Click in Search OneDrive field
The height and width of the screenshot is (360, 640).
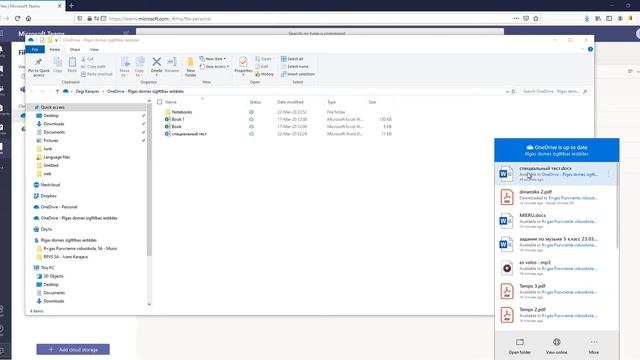(x=555, y=91)
